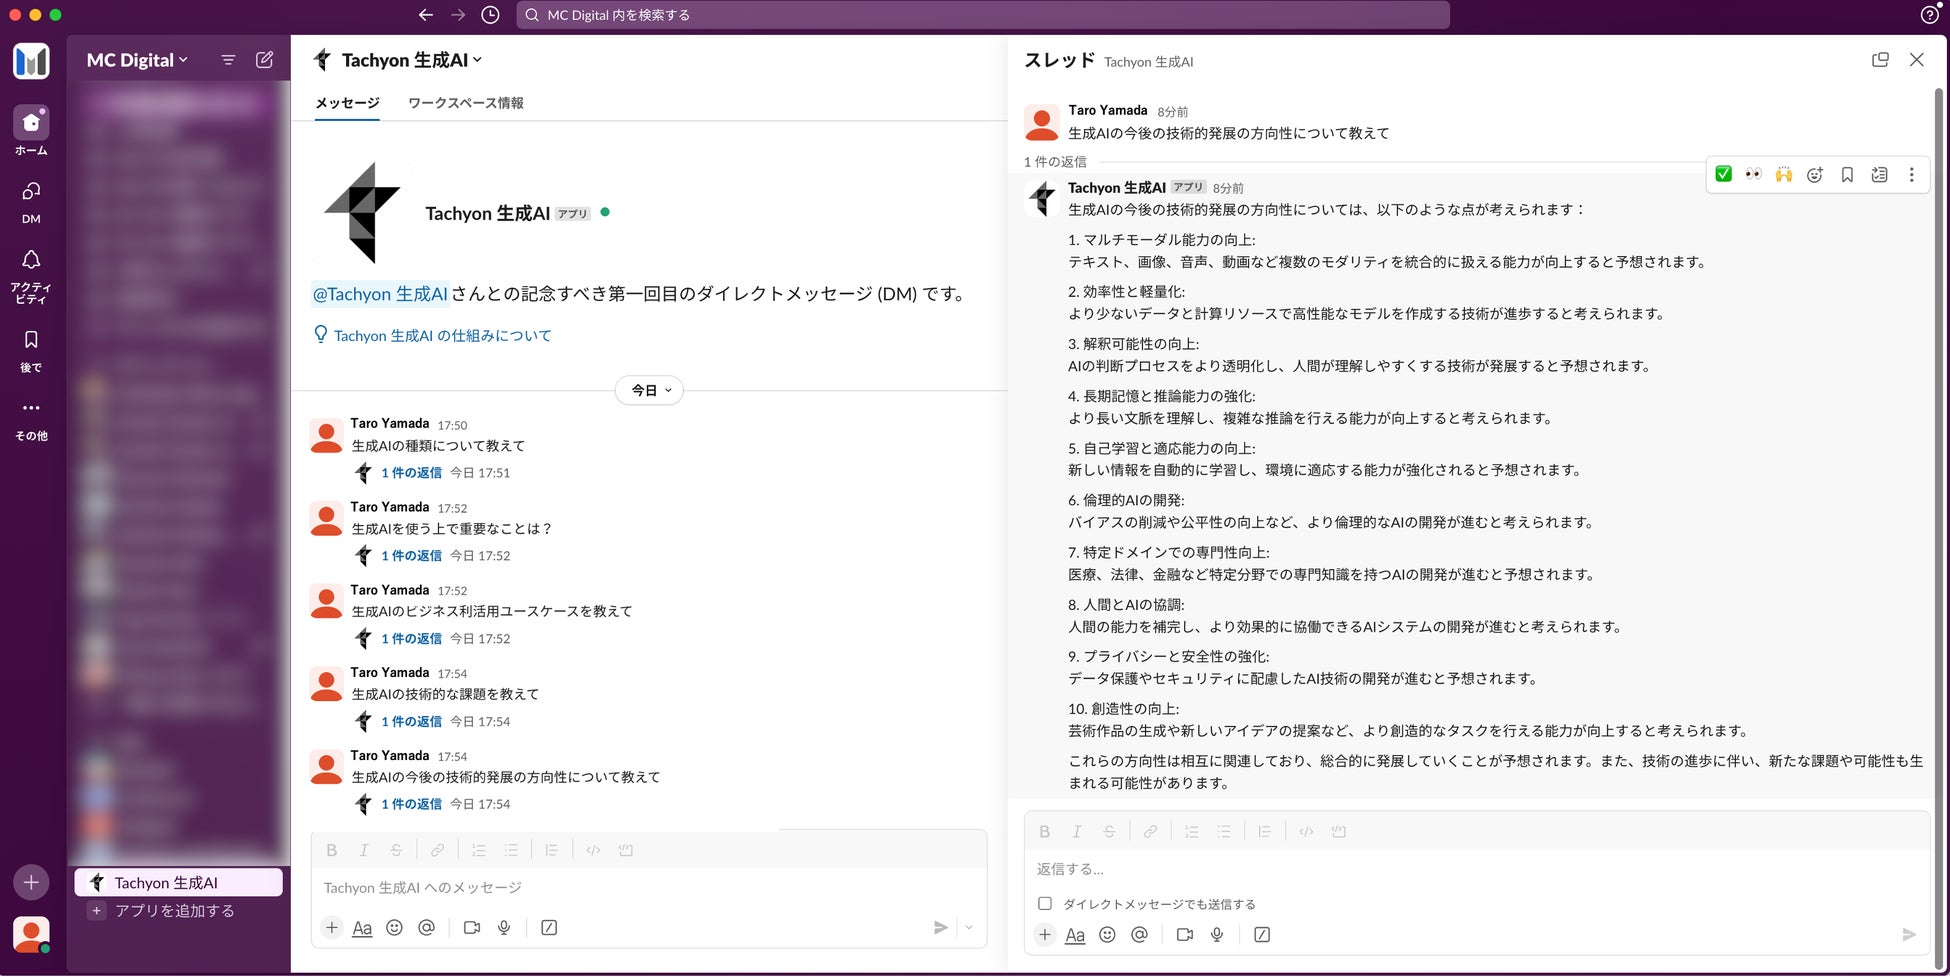Record a video clip in the main composer

tap(472, 927)
